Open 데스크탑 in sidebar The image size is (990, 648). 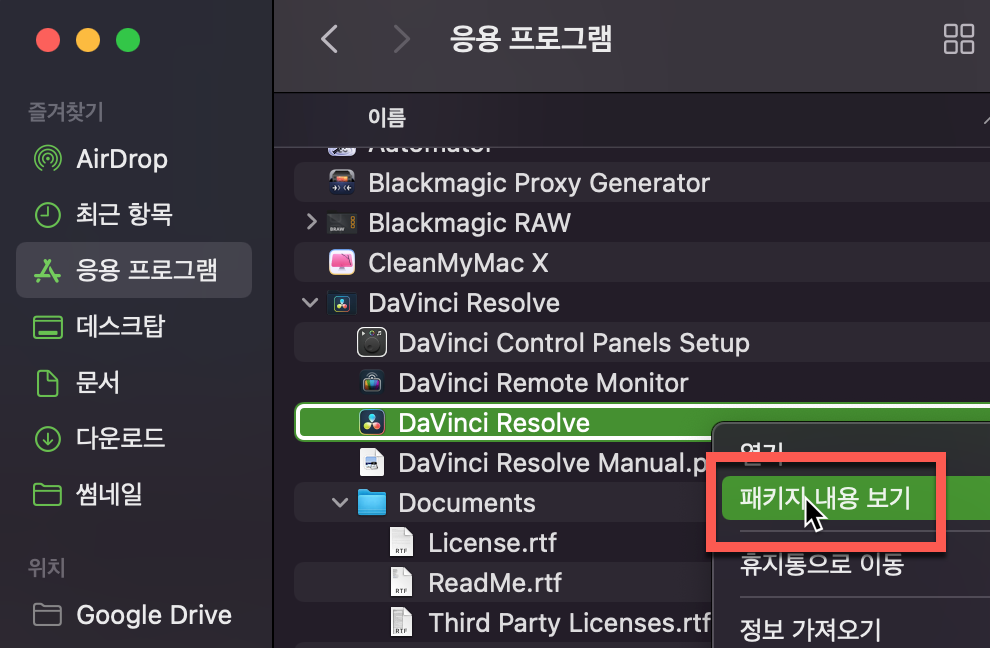121,327
